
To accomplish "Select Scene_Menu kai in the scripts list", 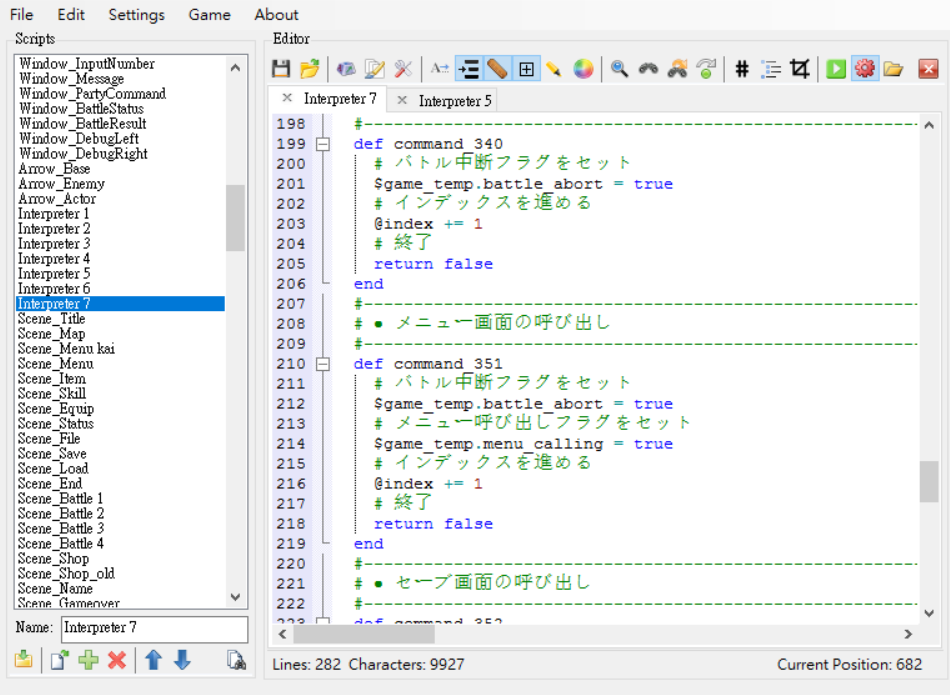I will click(x=120, y=349).
